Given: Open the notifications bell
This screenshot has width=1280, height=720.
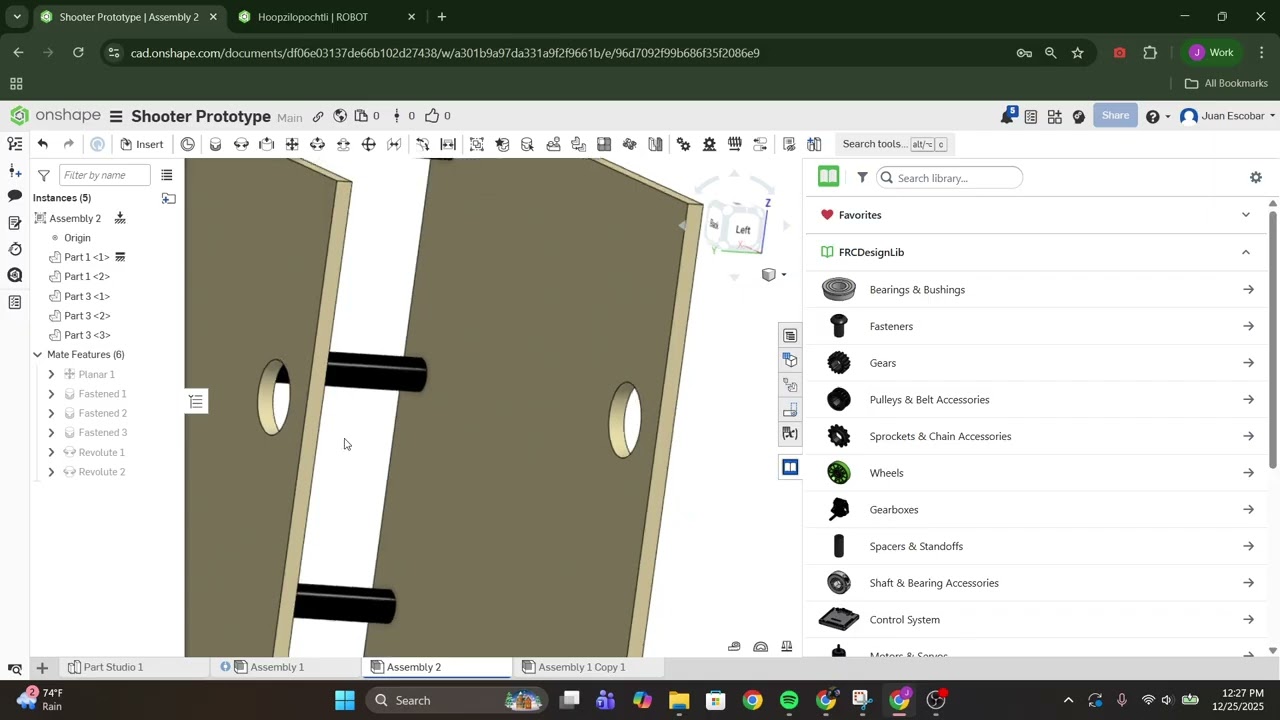Looking at the screenshot, I should tap(1008, 116).
